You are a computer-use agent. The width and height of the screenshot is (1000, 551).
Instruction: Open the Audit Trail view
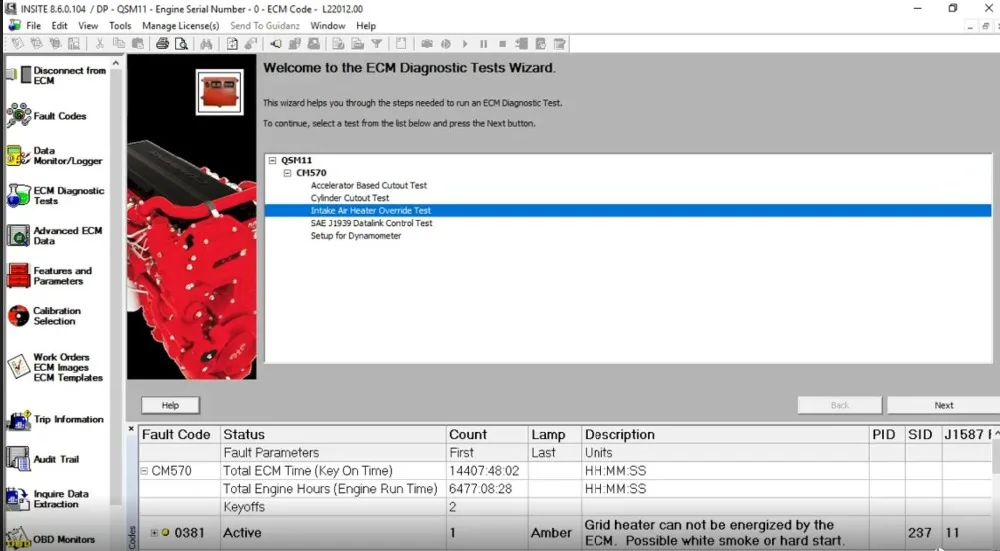point(43,459)
